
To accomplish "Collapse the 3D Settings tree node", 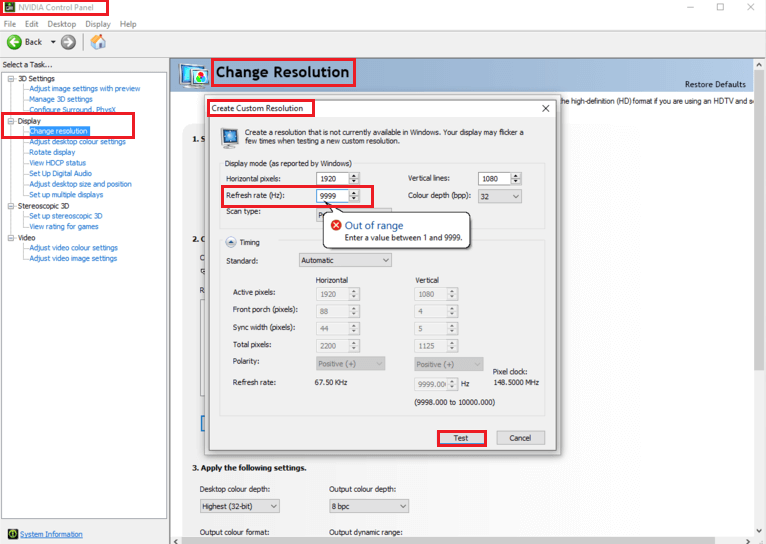I will 11,79.
